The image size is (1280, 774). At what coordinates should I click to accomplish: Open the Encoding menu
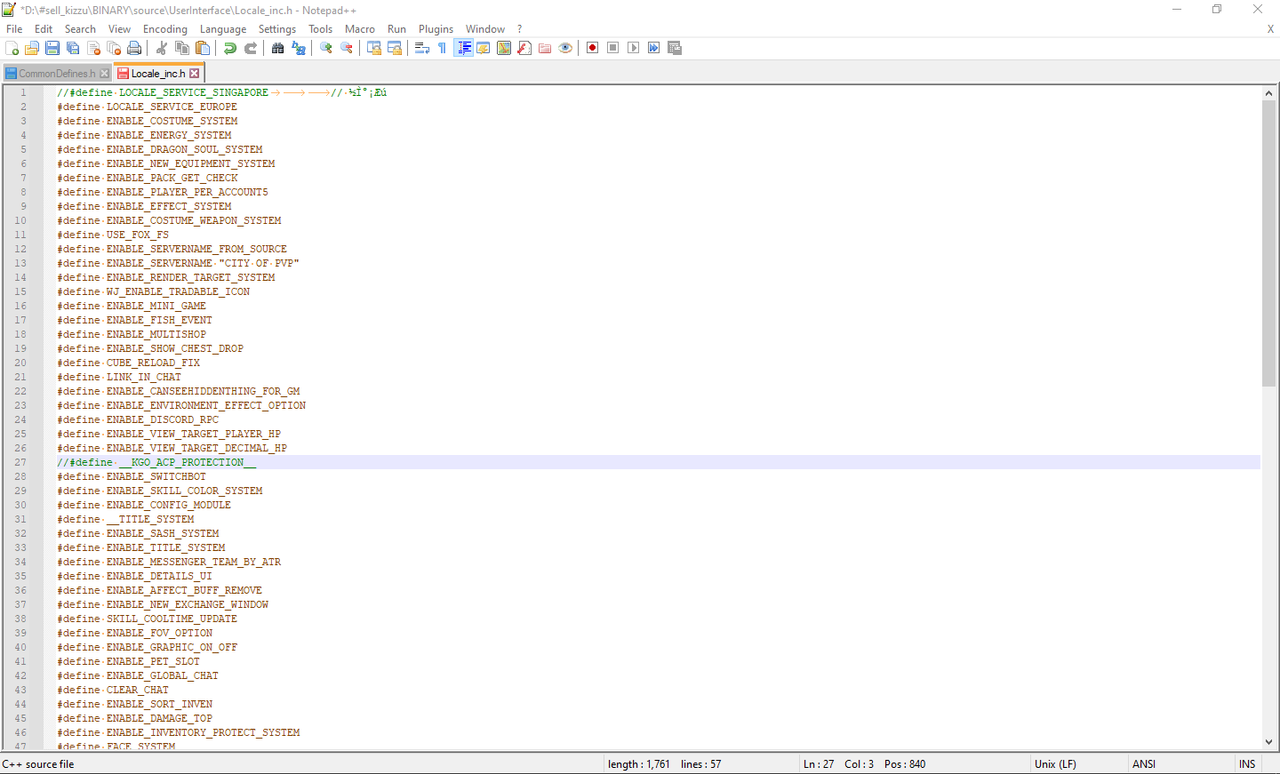pos(165,29)
